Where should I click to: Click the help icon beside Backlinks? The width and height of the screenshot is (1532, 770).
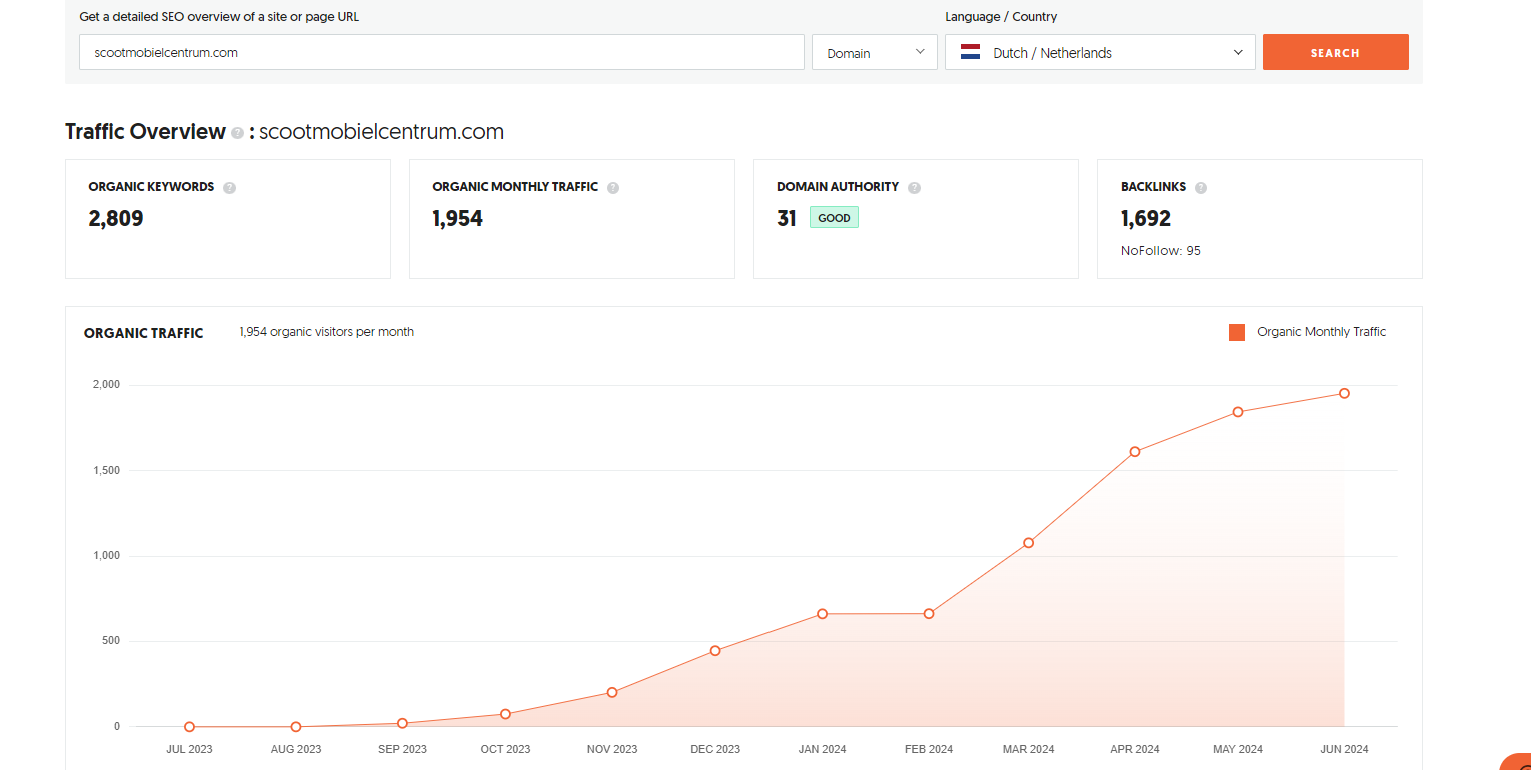(1201, 188)
